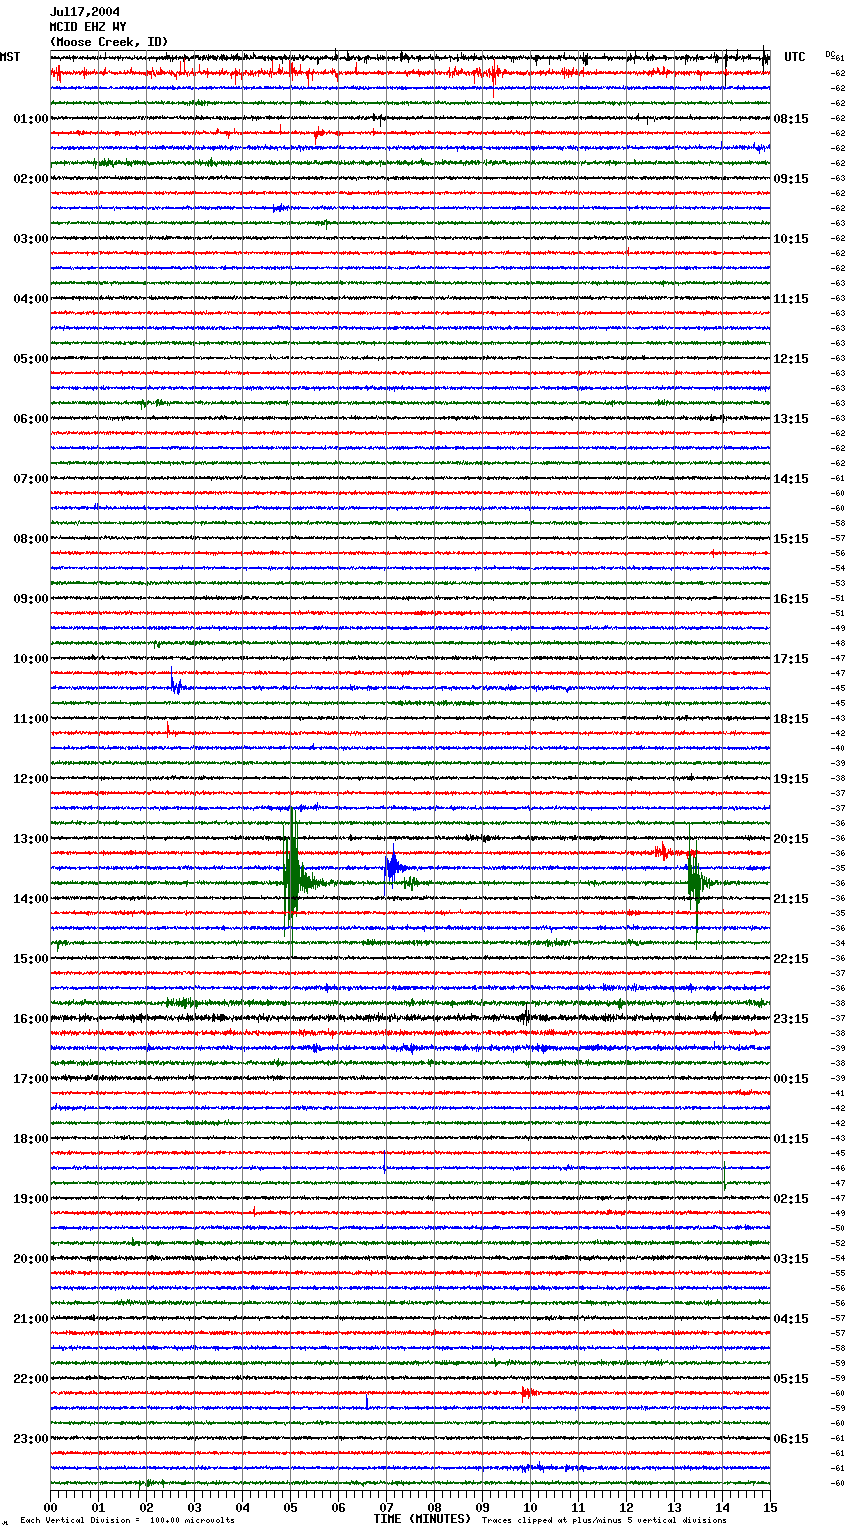Click the blue spike on the 10:30 trace

[x=175, y=684]
